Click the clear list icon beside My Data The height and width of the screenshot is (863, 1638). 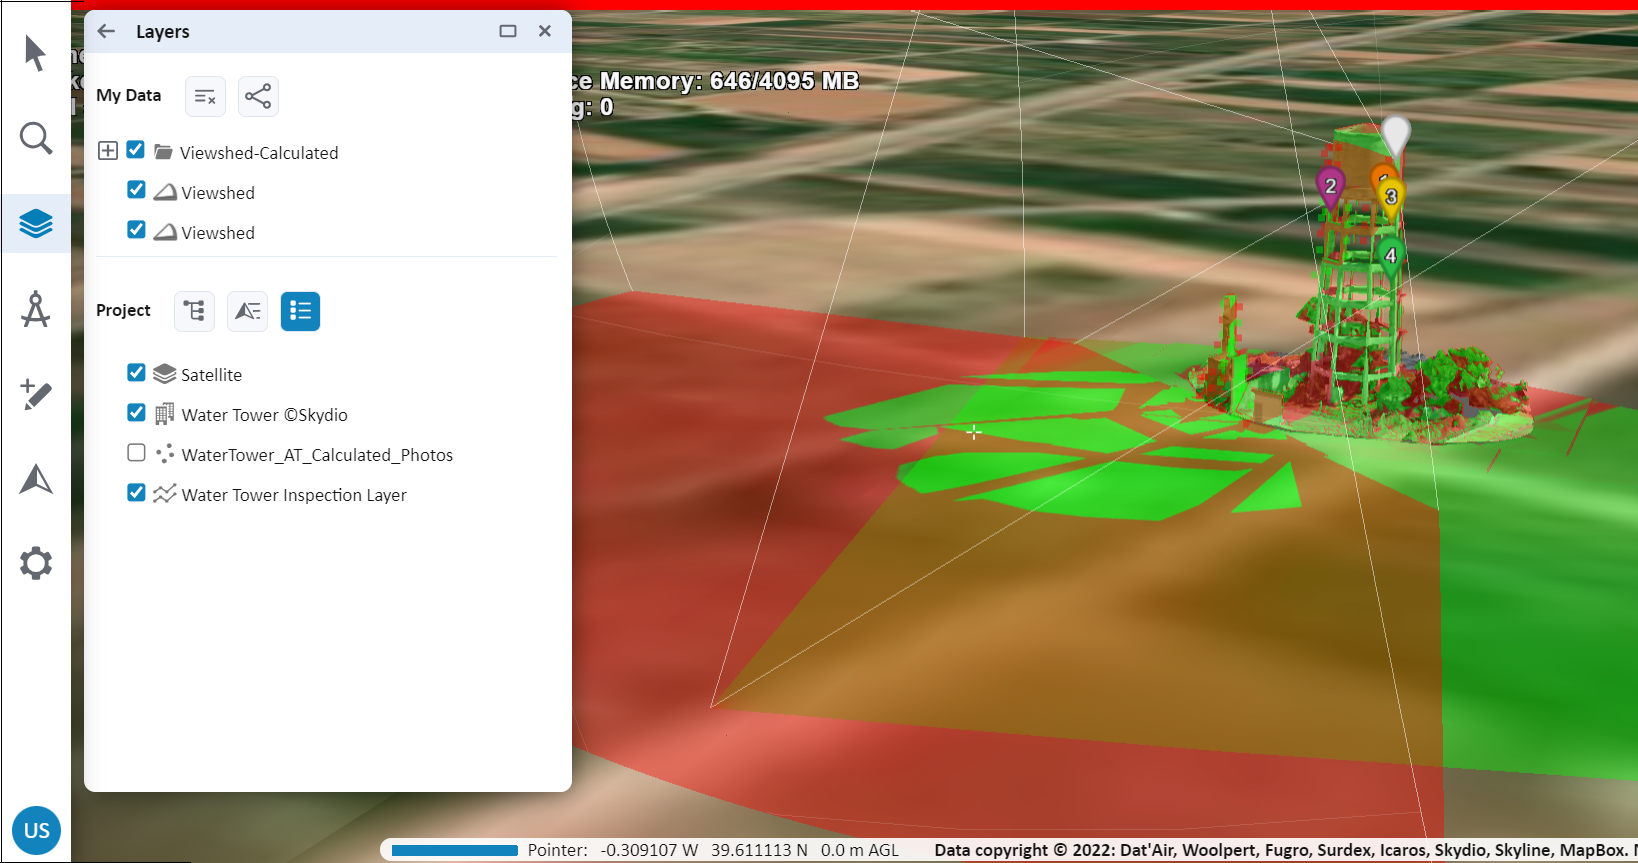pos(205,96)
